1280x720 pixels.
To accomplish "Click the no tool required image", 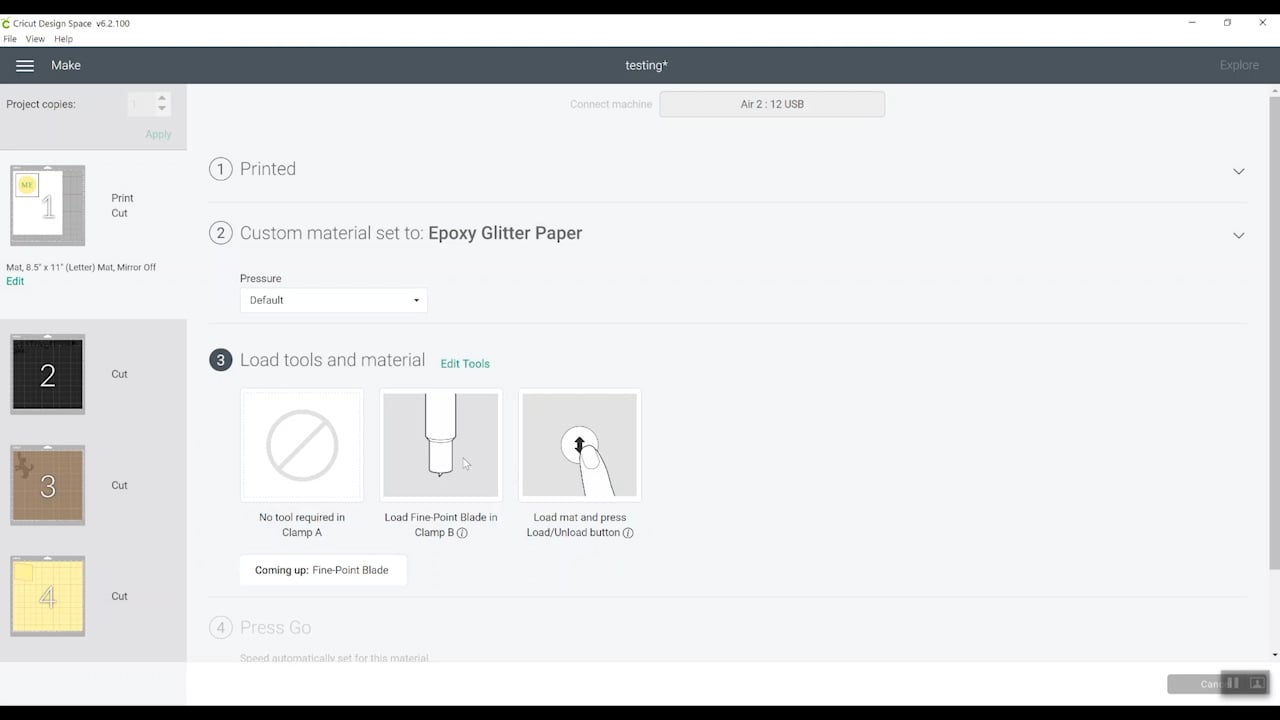I will coord(302,445).
